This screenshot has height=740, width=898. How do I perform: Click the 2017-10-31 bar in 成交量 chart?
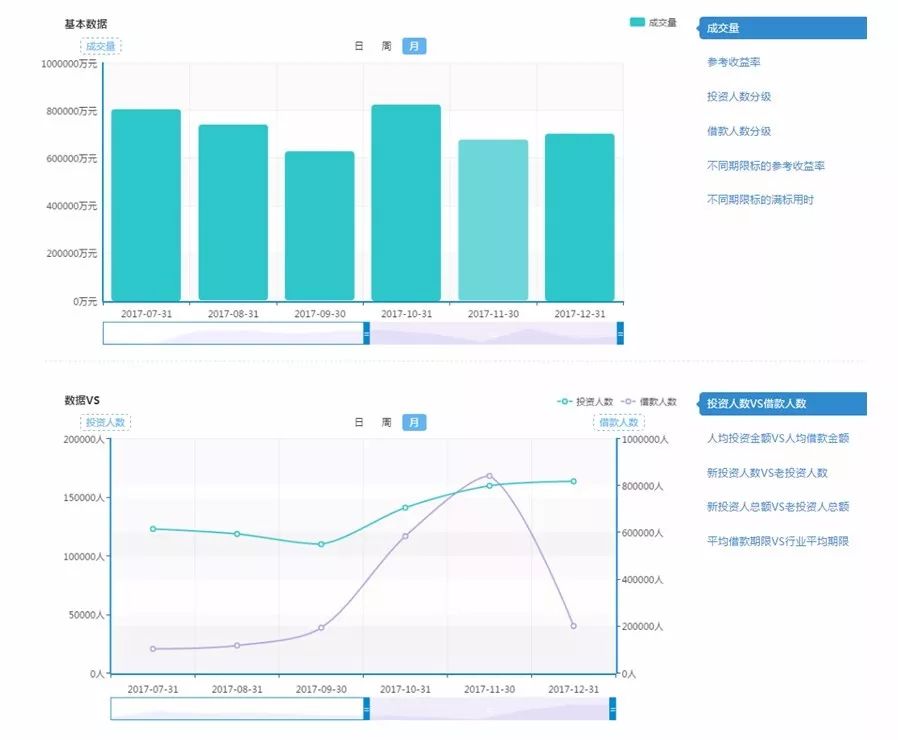[x=406, y=203]
